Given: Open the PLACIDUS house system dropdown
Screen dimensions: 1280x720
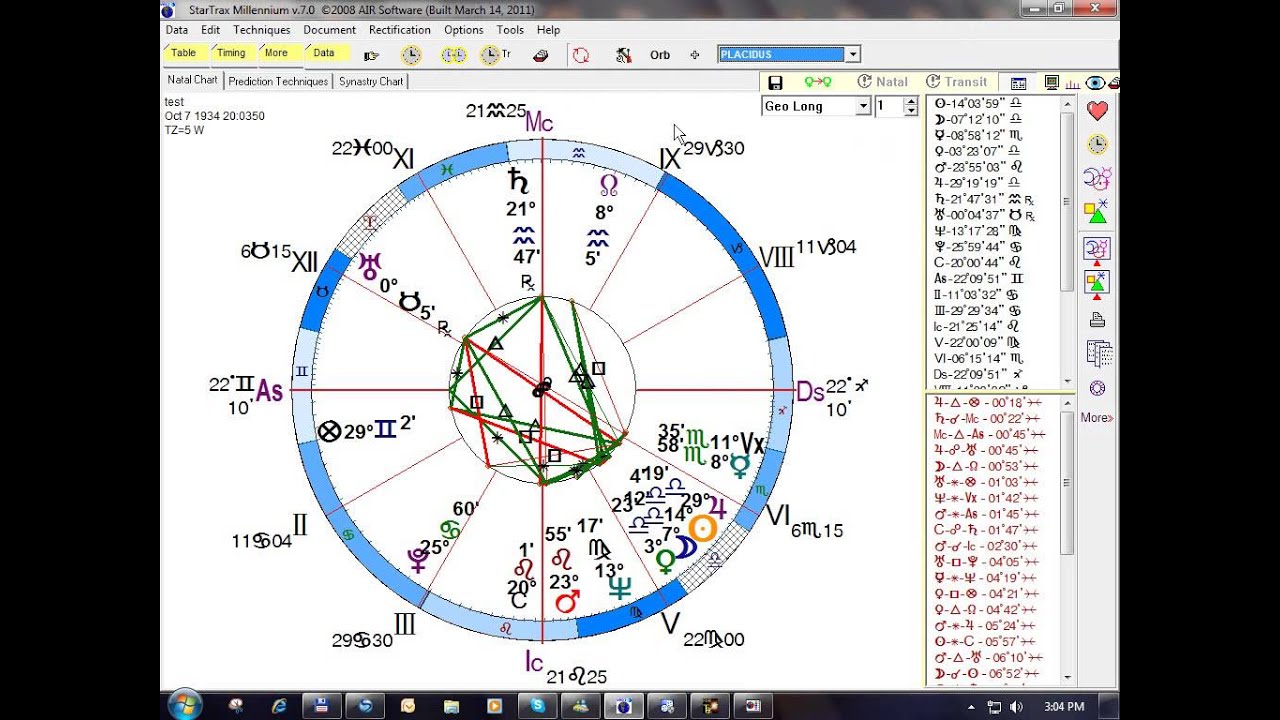Looking at the screenshot, I should (x=852, y=54).
